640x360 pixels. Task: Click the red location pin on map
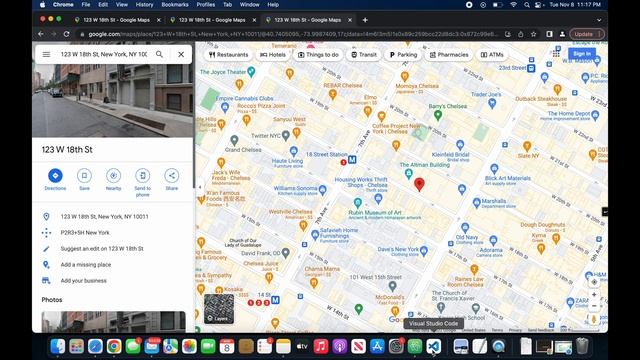(x=419, y=184)
